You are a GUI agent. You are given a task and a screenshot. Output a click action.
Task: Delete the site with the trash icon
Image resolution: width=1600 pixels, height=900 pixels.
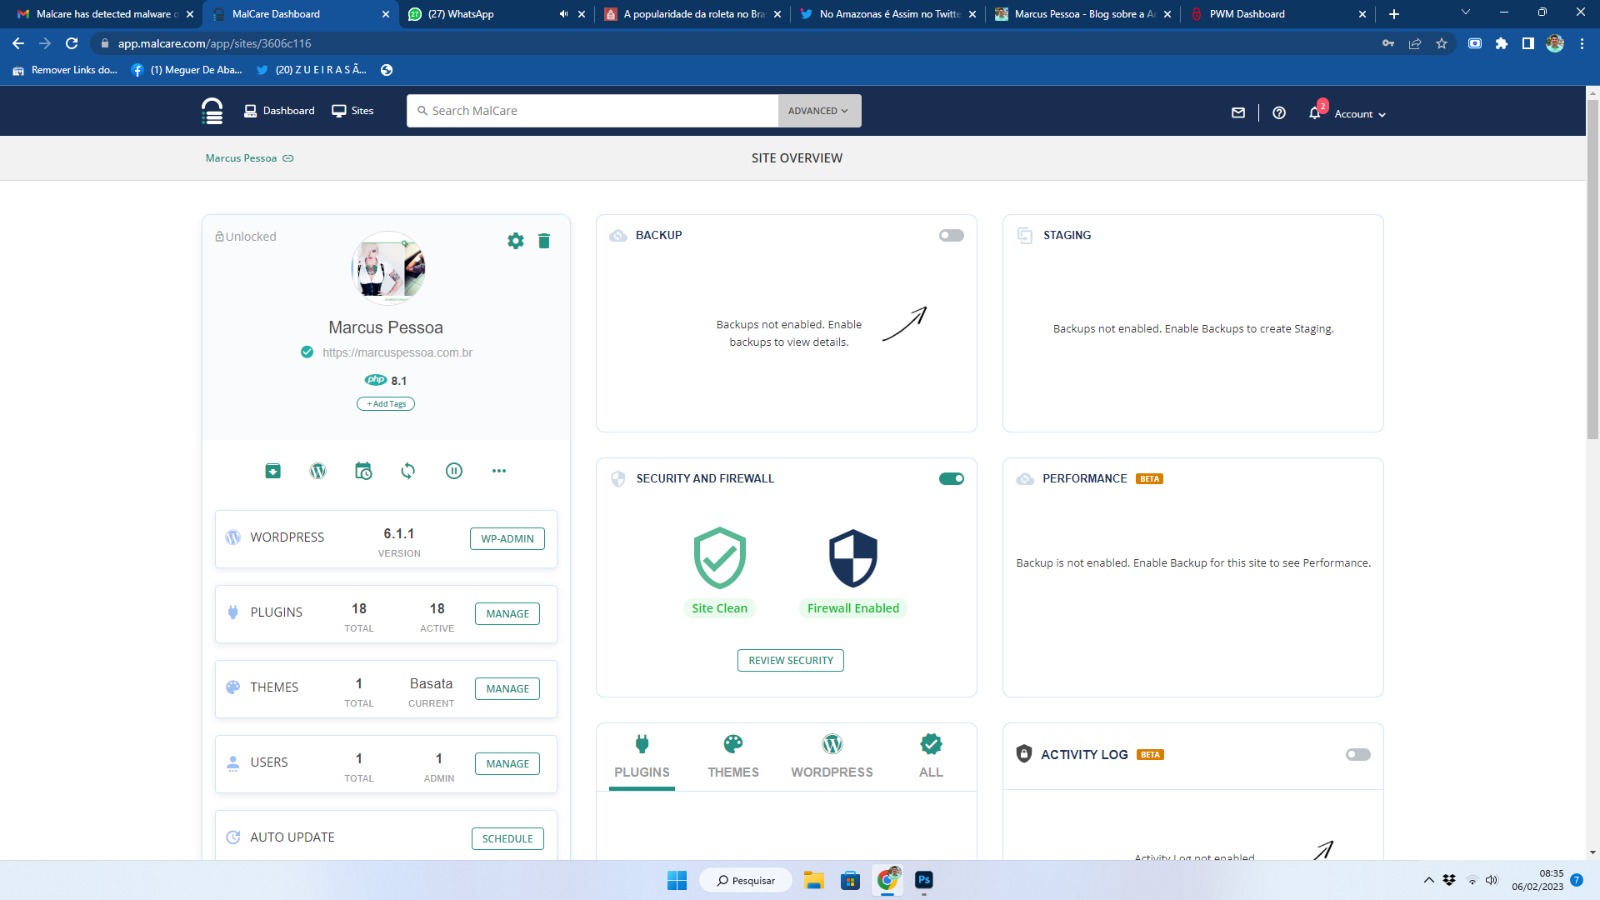pos(544,241)
